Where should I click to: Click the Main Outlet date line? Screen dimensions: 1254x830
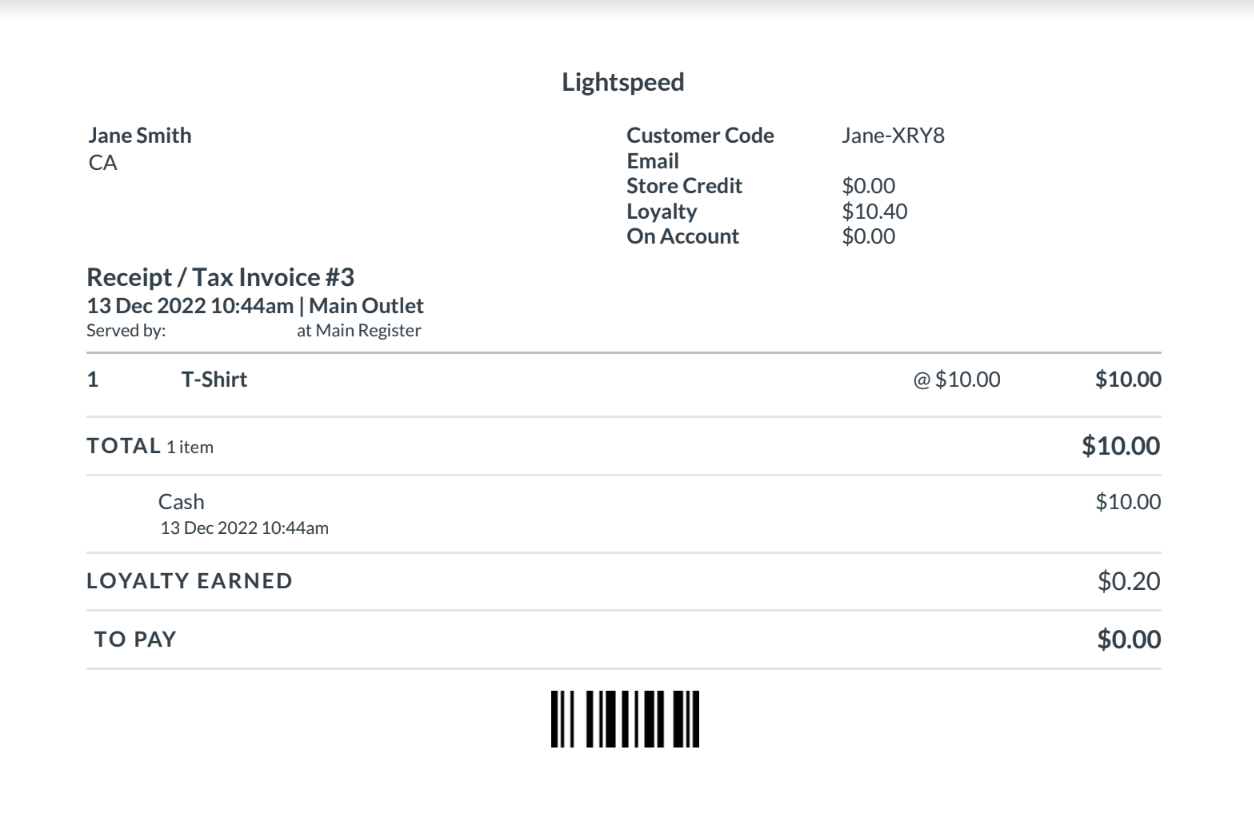click(255, 306)
